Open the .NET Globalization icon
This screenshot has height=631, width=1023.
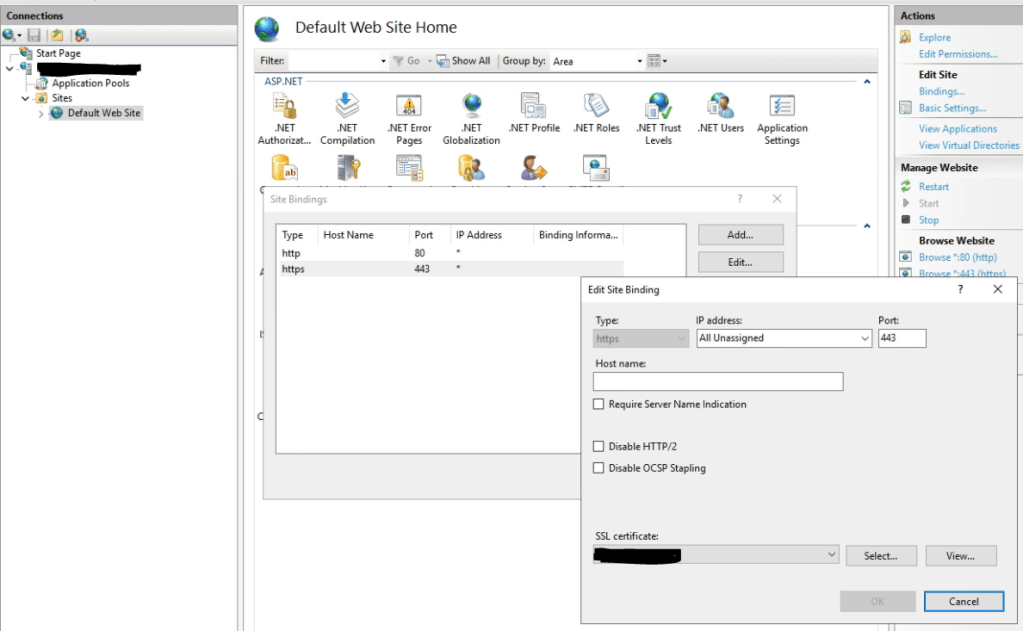click(x=471, y=107)
